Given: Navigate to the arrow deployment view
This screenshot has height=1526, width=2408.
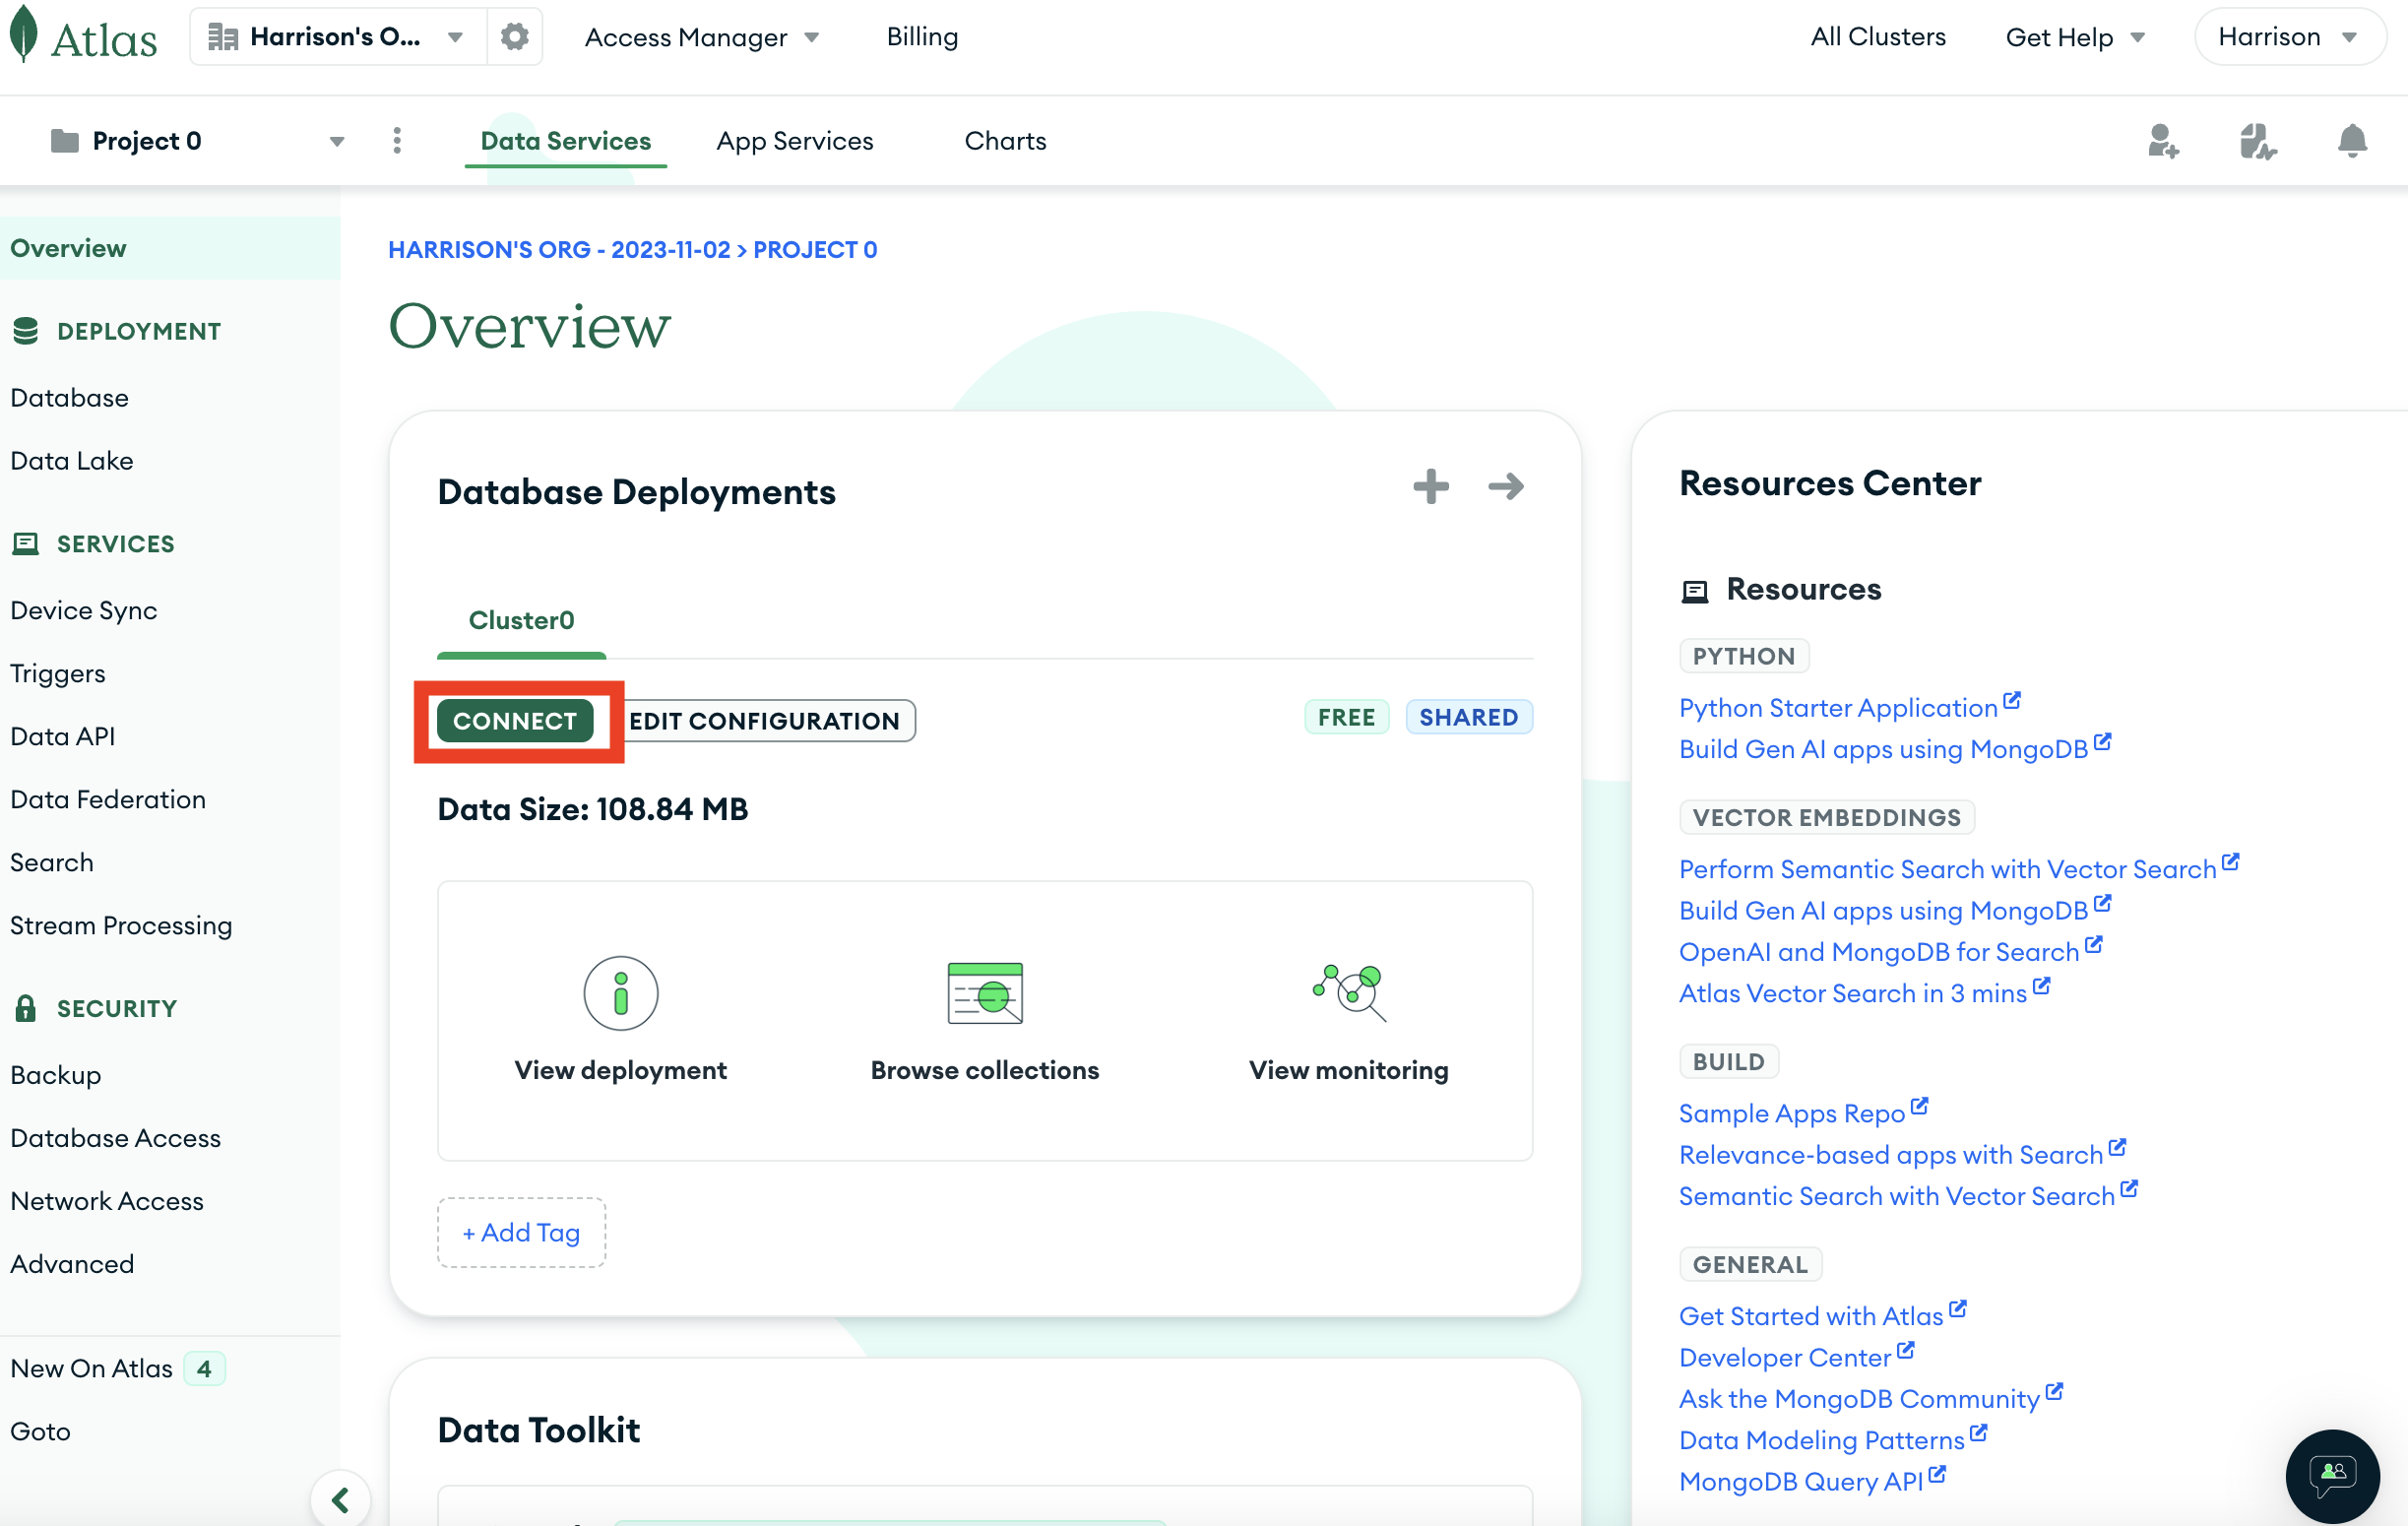Looking at the screenshot, I should coord(1504,486).
